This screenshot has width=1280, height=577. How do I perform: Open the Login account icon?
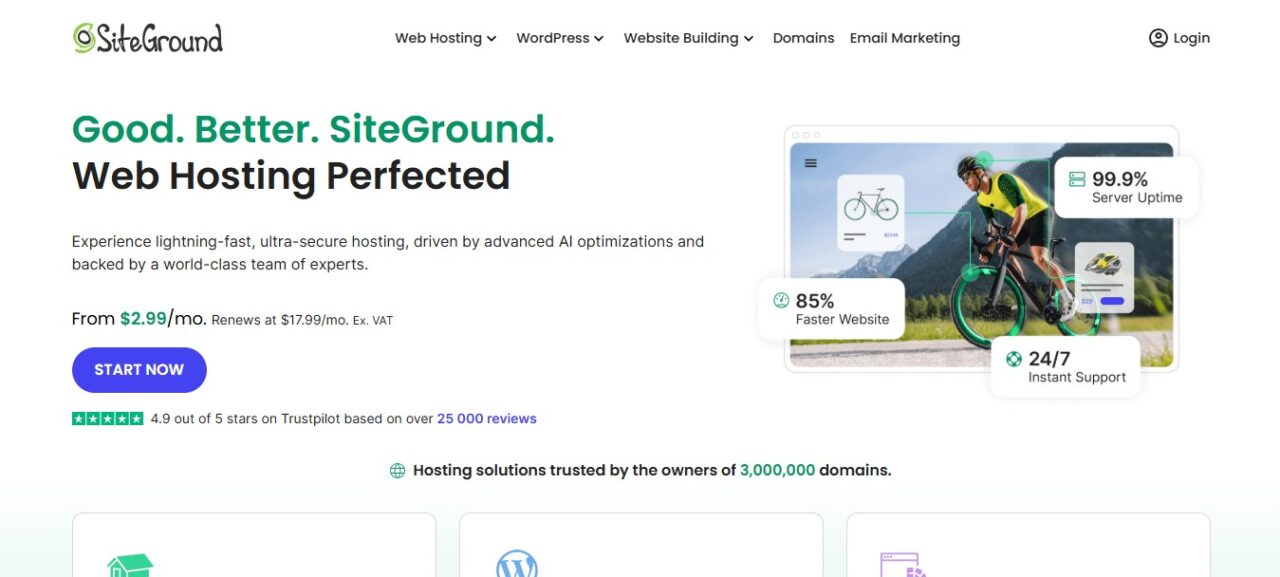pos(1156,37)
